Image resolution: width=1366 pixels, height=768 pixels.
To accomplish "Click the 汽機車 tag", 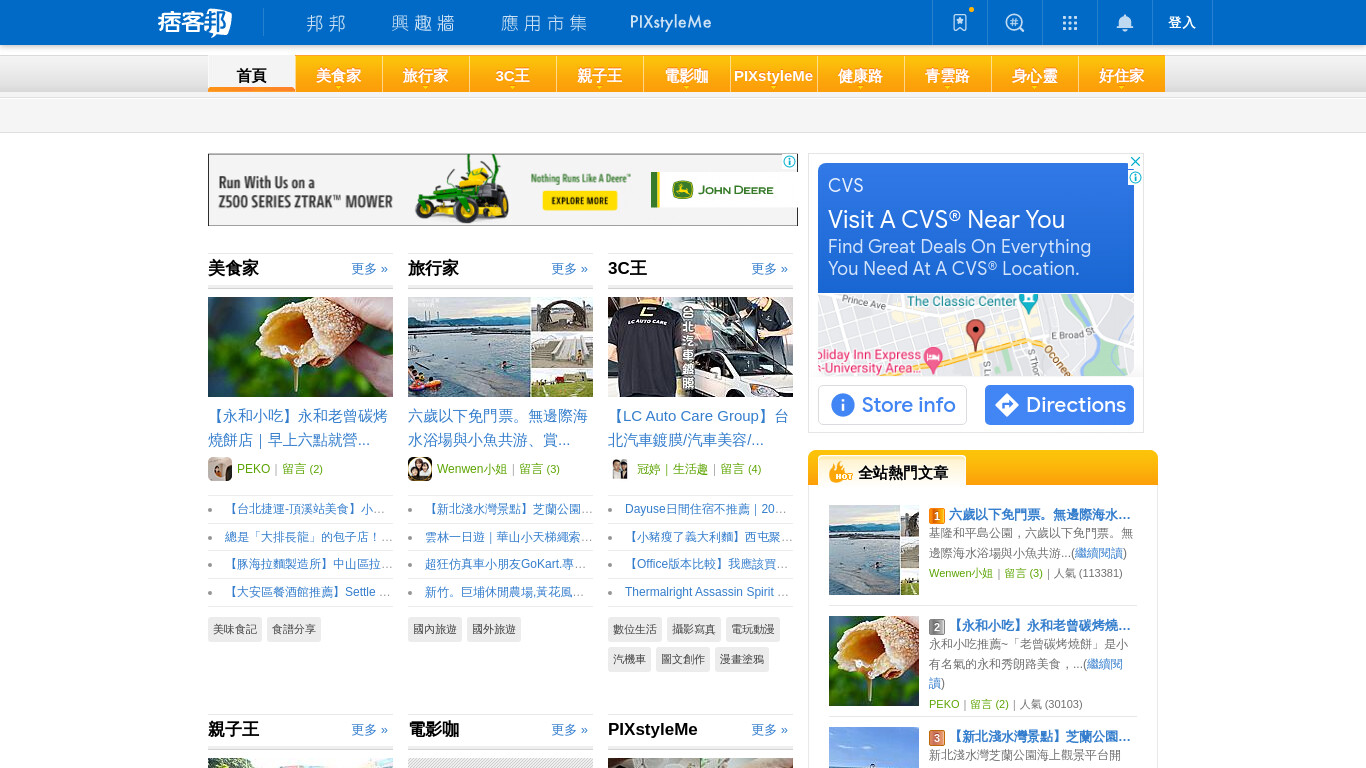I will click(630, 660).
